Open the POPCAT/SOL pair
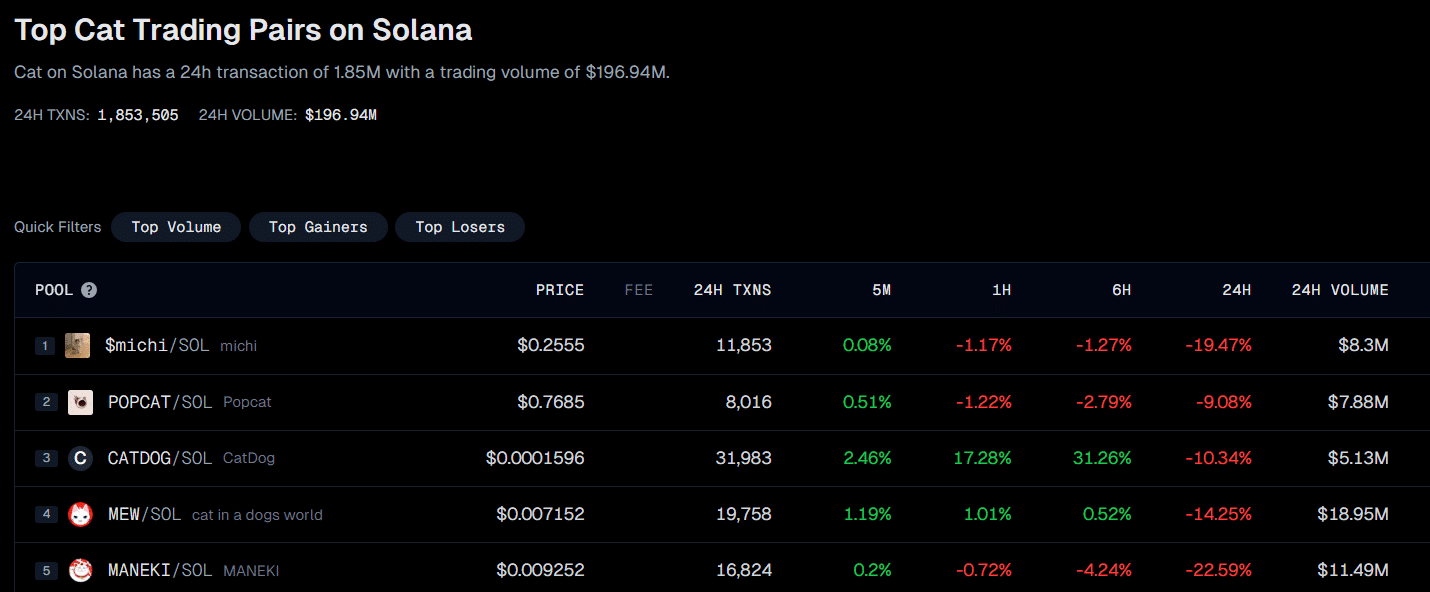 point(160,402)
